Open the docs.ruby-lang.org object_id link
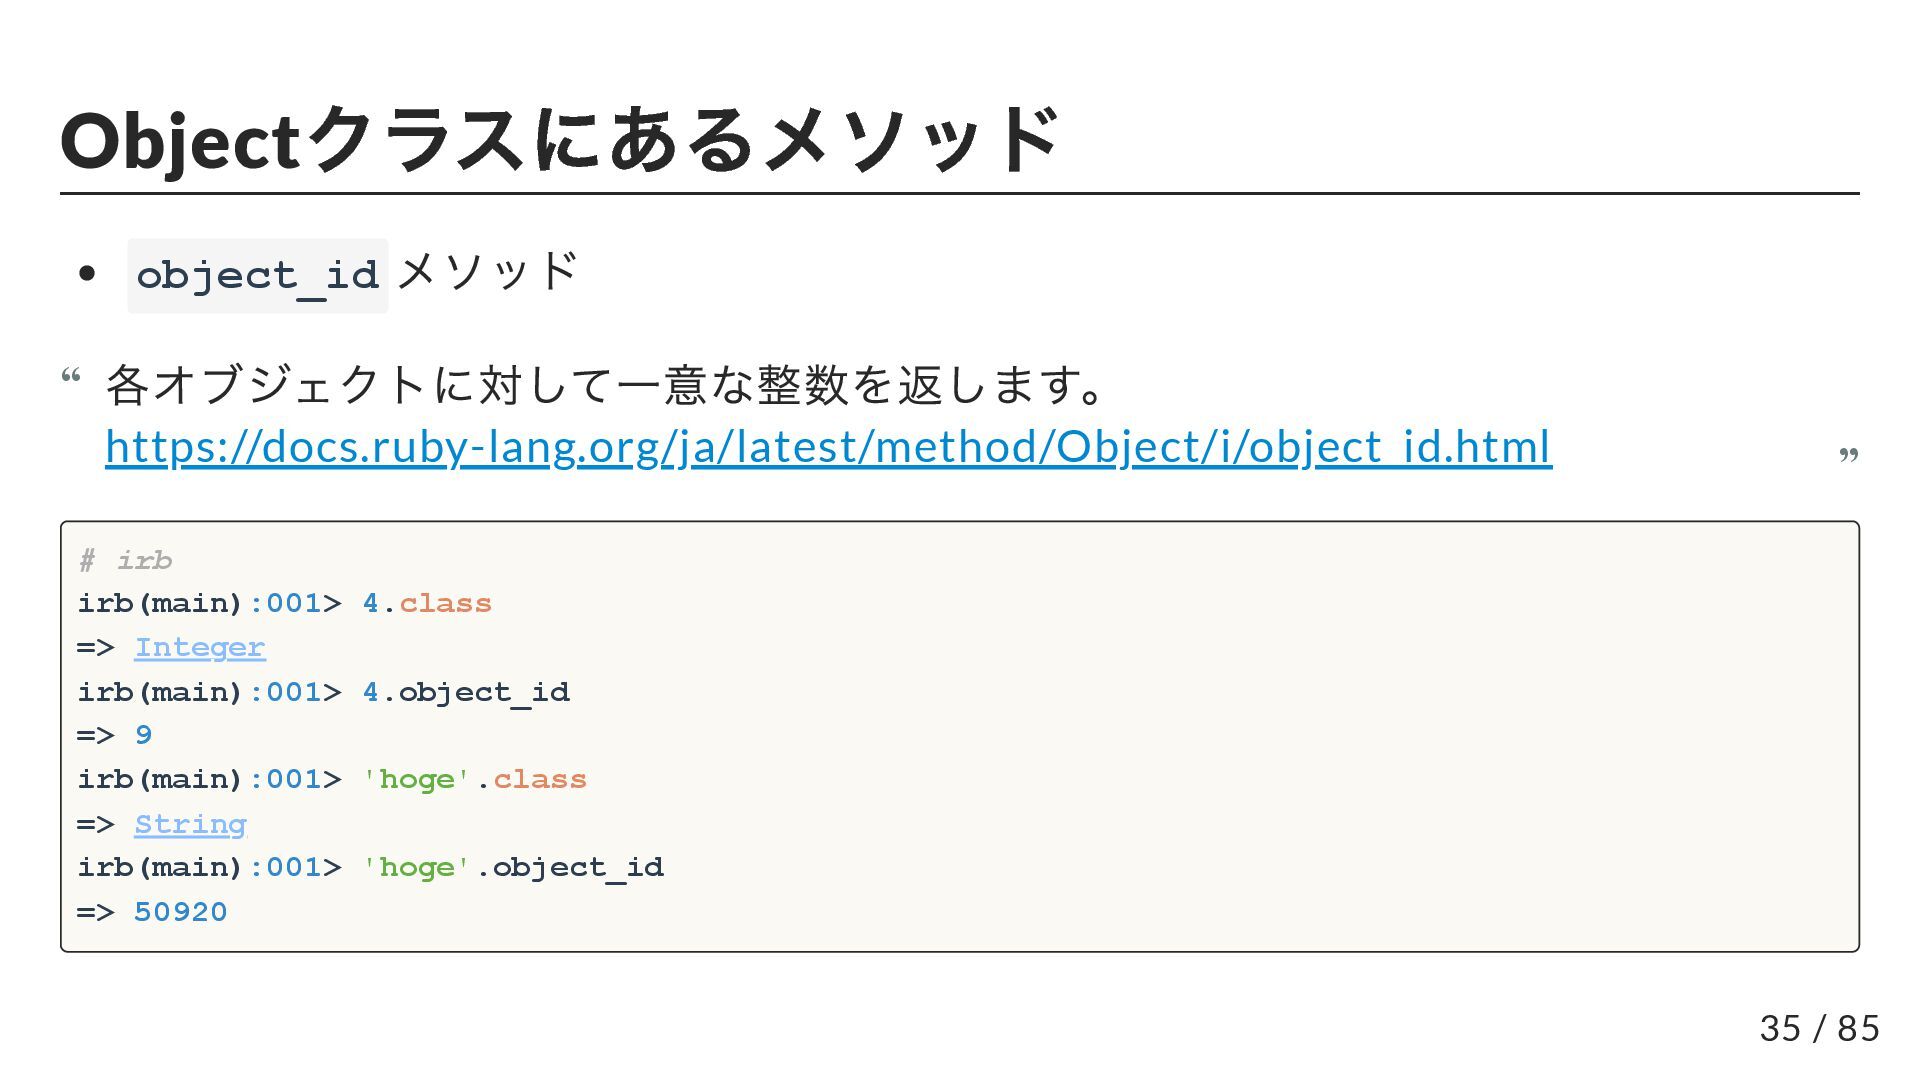This screenshot has height=1080, width=1920. (x=828, y=447)
